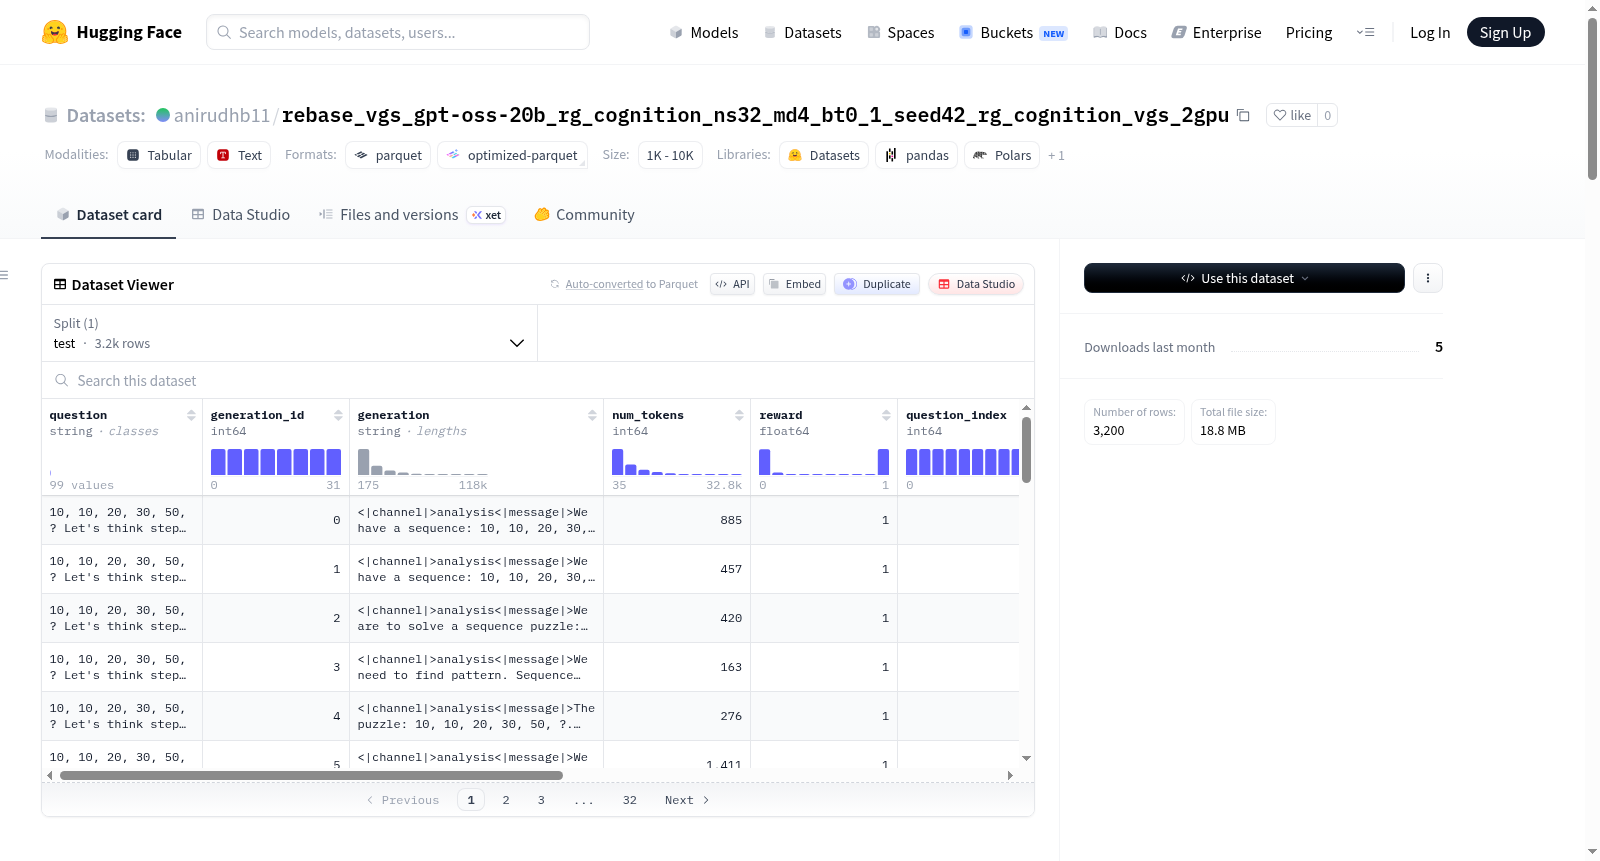Open Files and versions tab
1600x861 pixels.
tap(412, 215)
